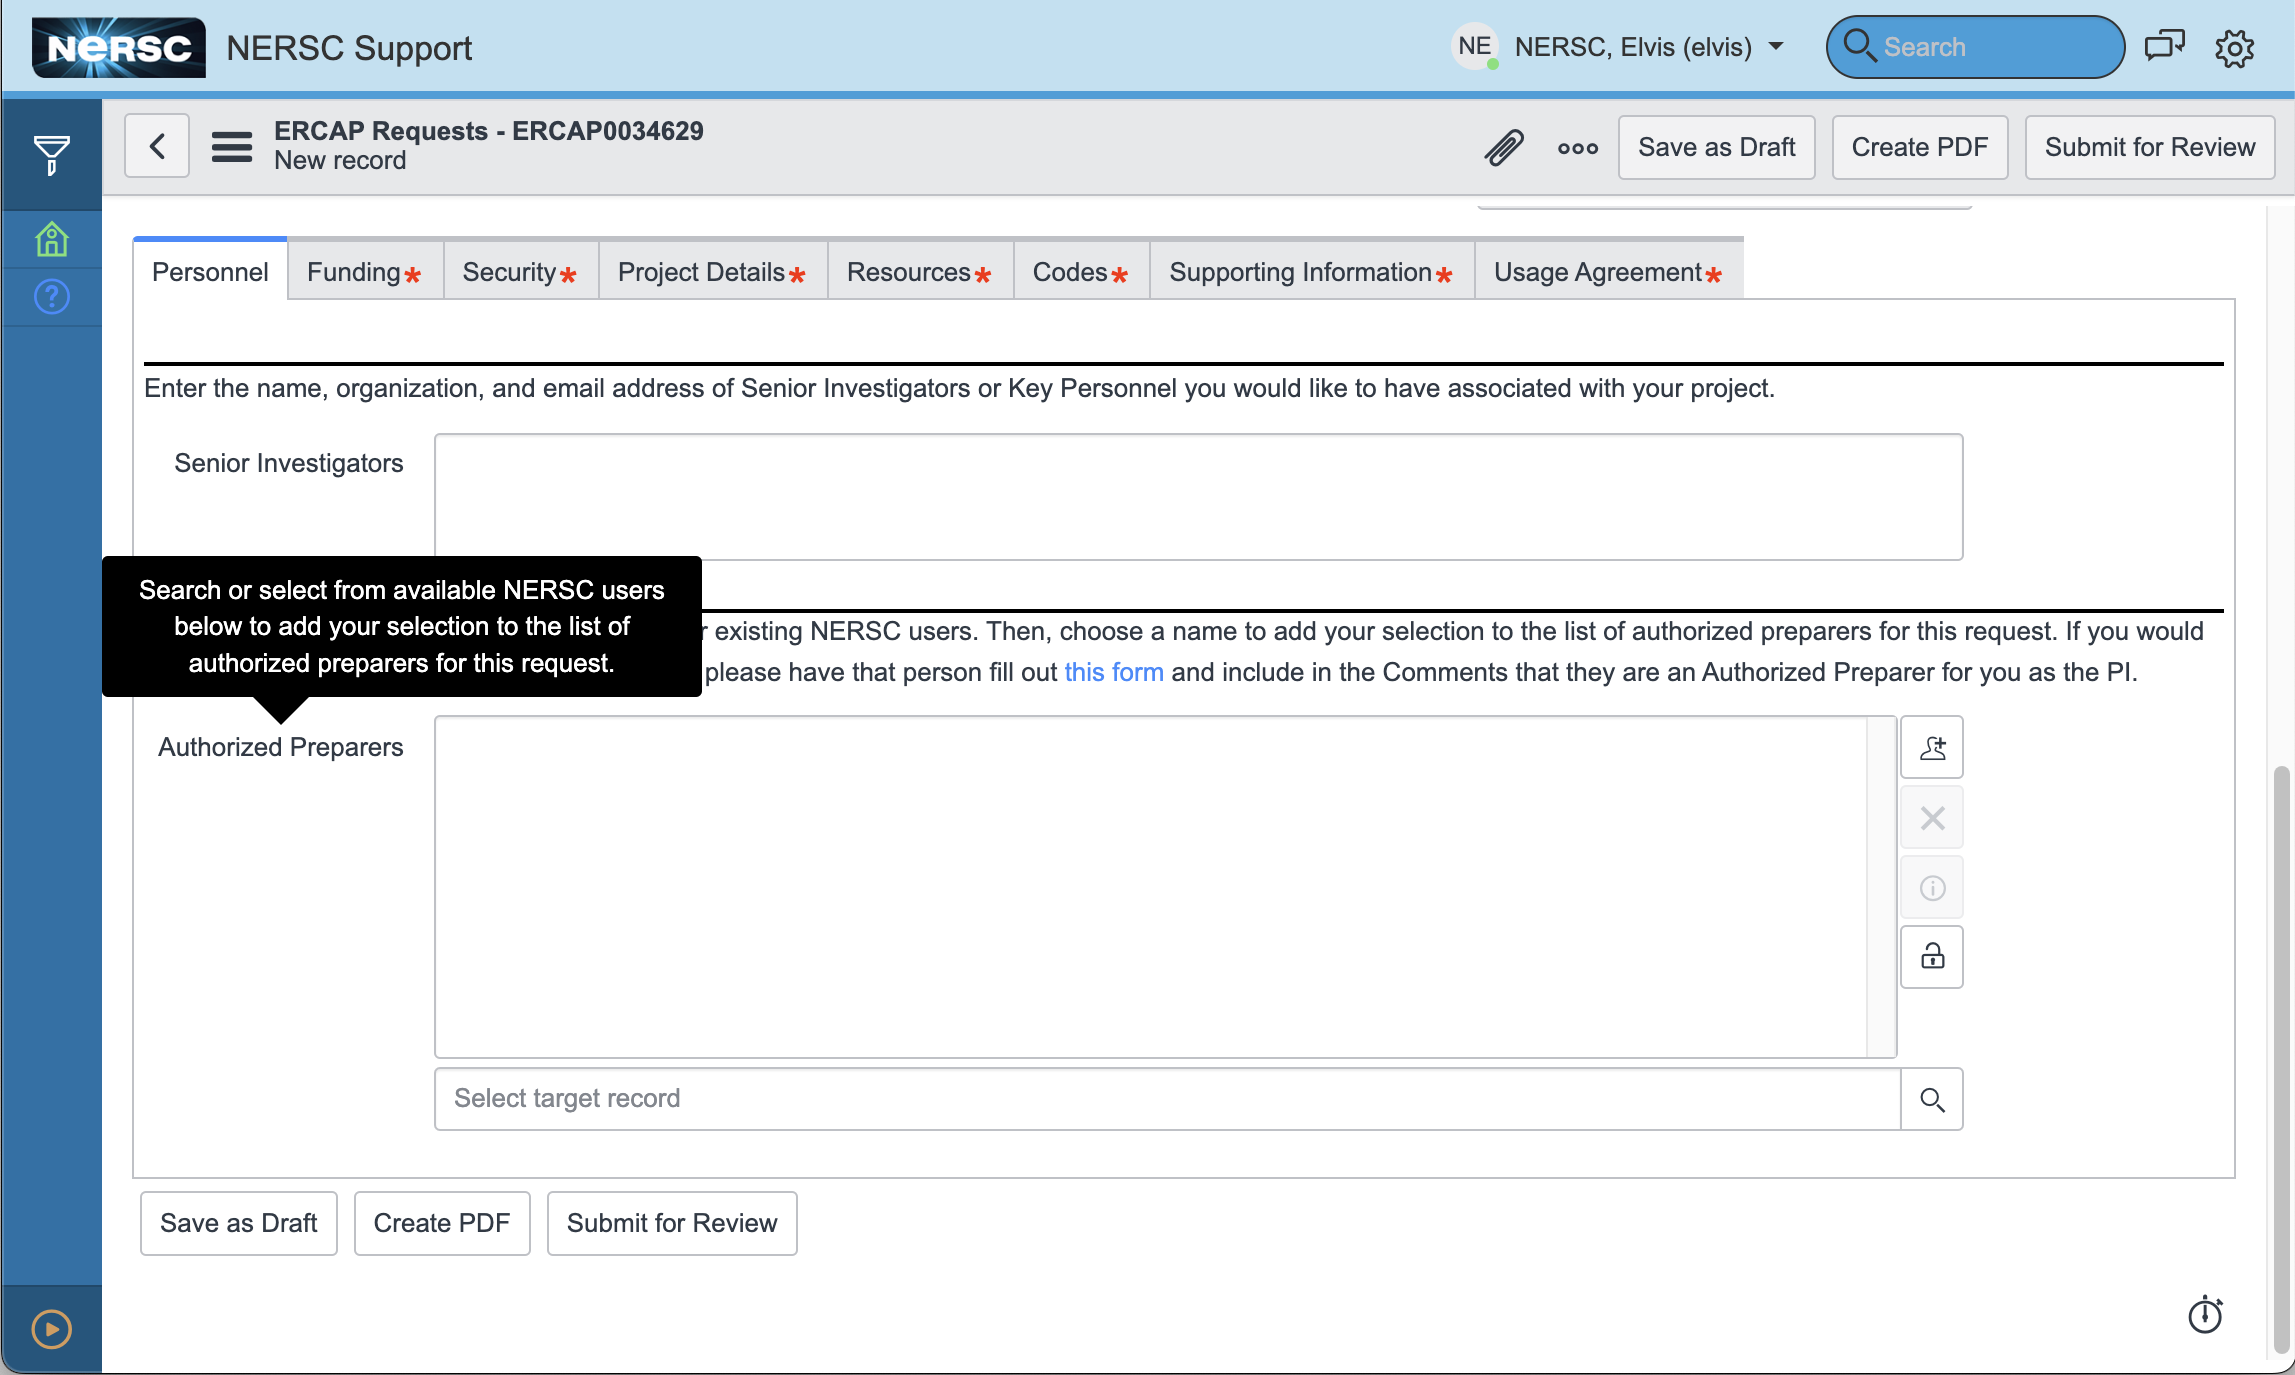Open the connect chat icon in header
Screen dimensions: 2295x1375
tap(2164, 47)
